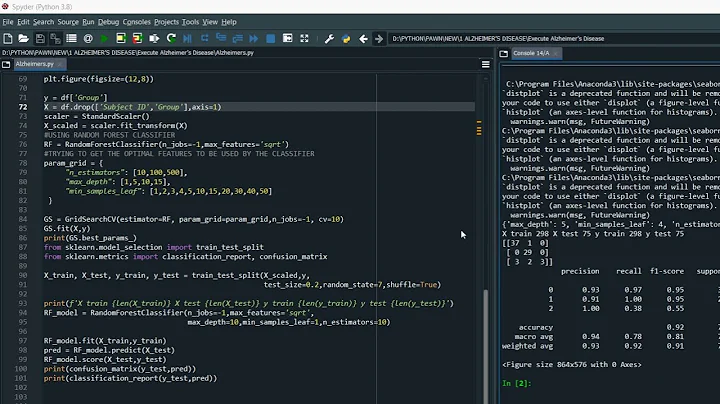Go forward with right arrow

click(x=379, y=39)
